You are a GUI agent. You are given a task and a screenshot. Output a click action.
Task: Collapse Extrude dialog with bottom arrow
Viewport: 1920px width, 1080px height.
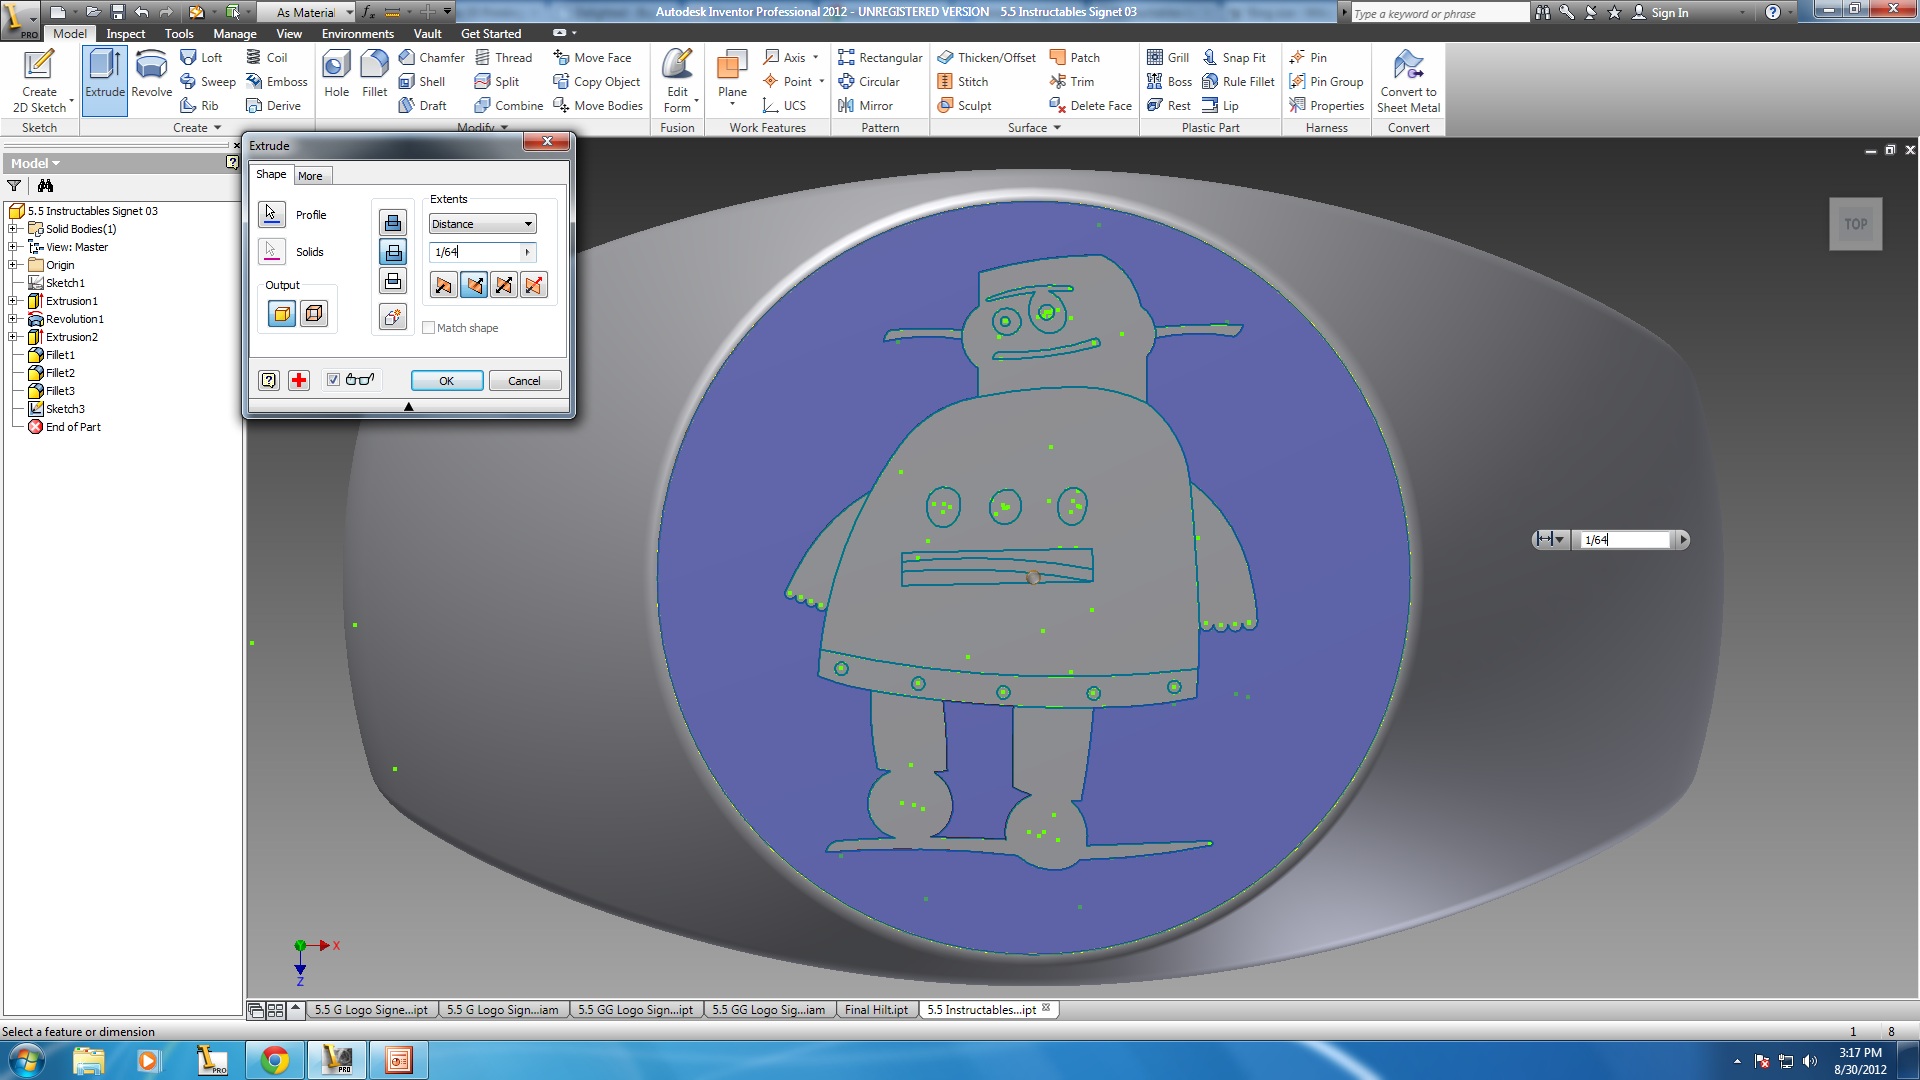pos(408,406)
